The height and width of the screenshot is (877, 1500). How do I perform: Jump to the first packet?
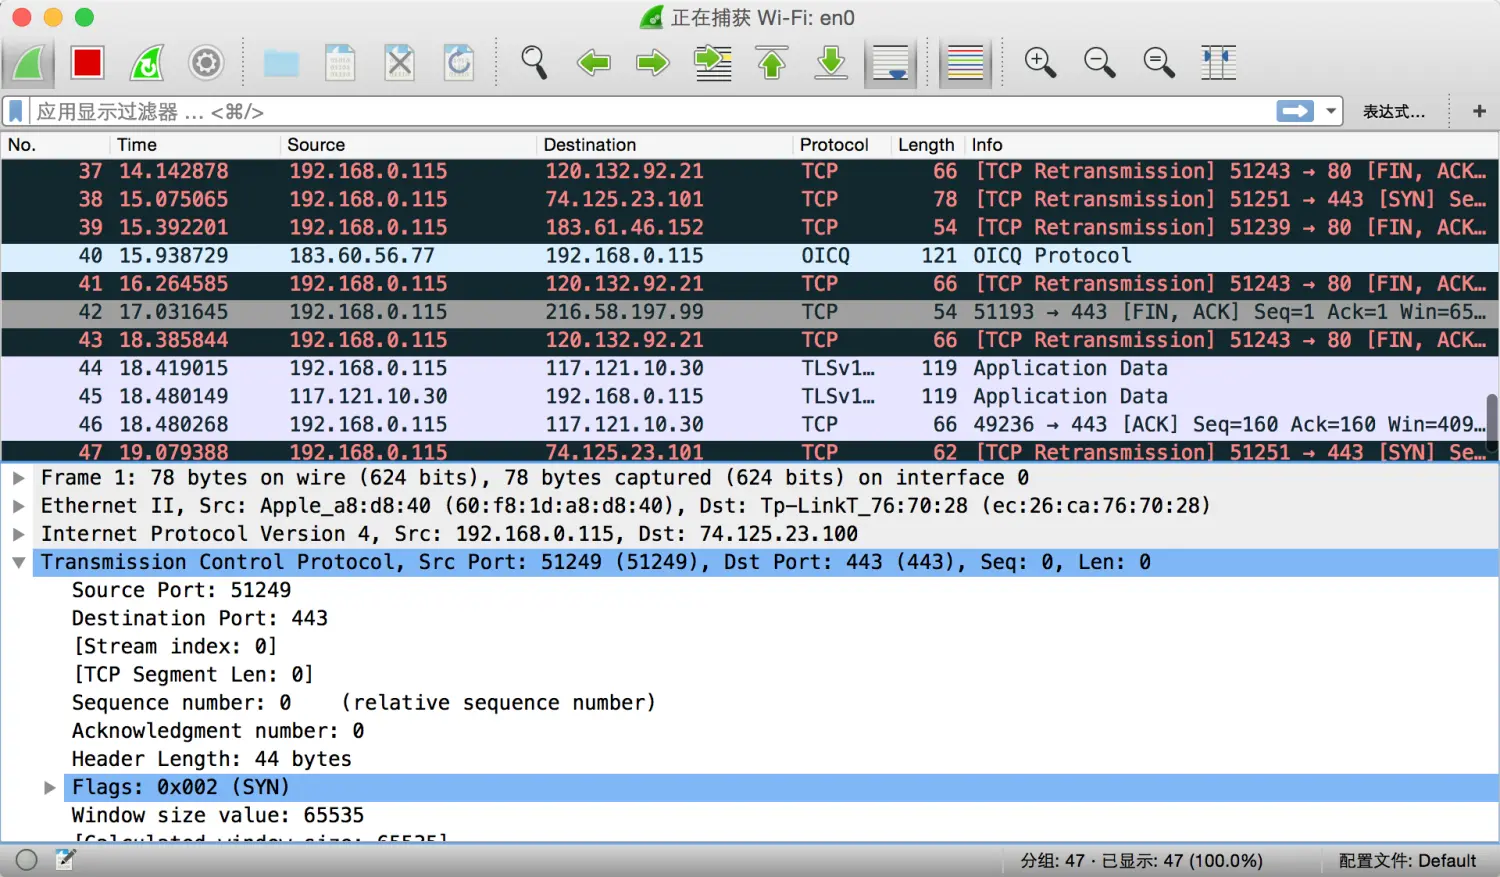pos(771,63)
